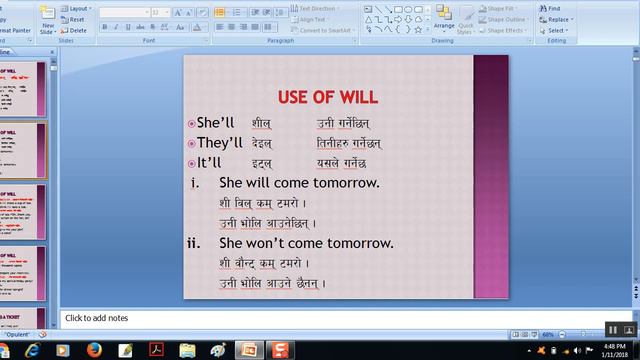
Task: Click to add notes field
Action: pos(346,318)
